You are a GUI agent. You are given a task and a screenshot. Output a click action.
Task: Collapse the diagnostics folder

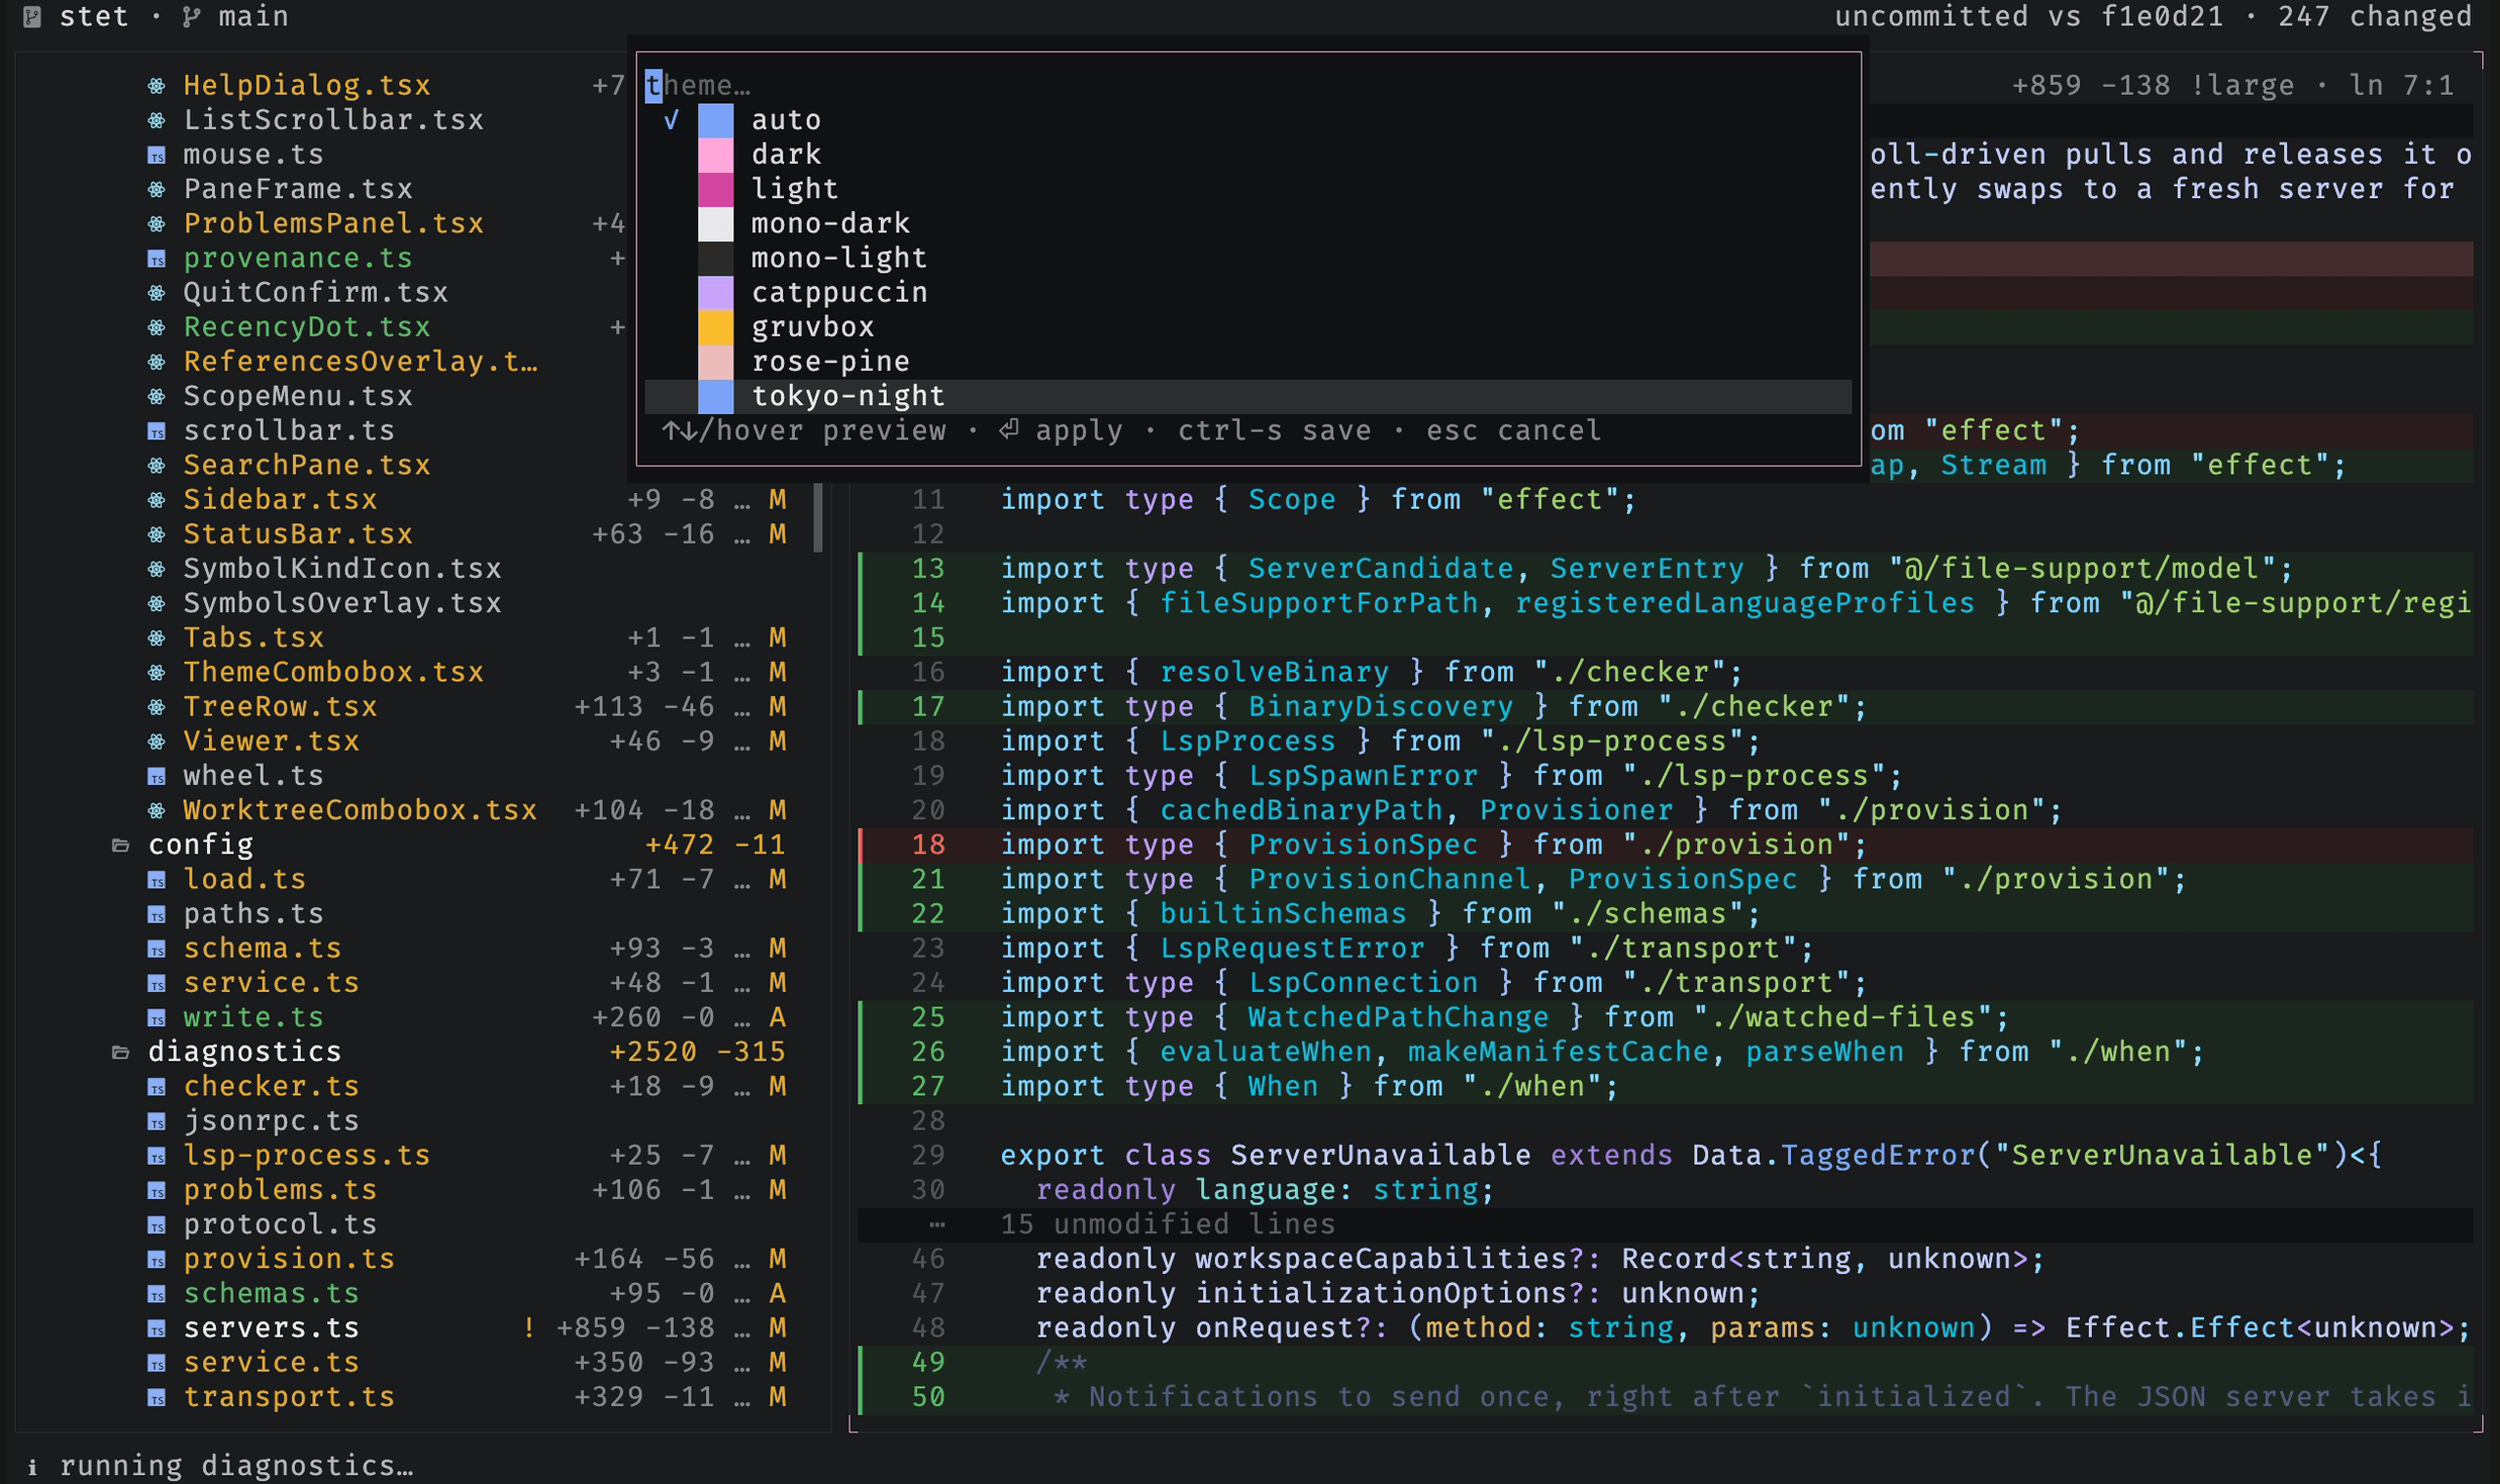point(121,1053)
